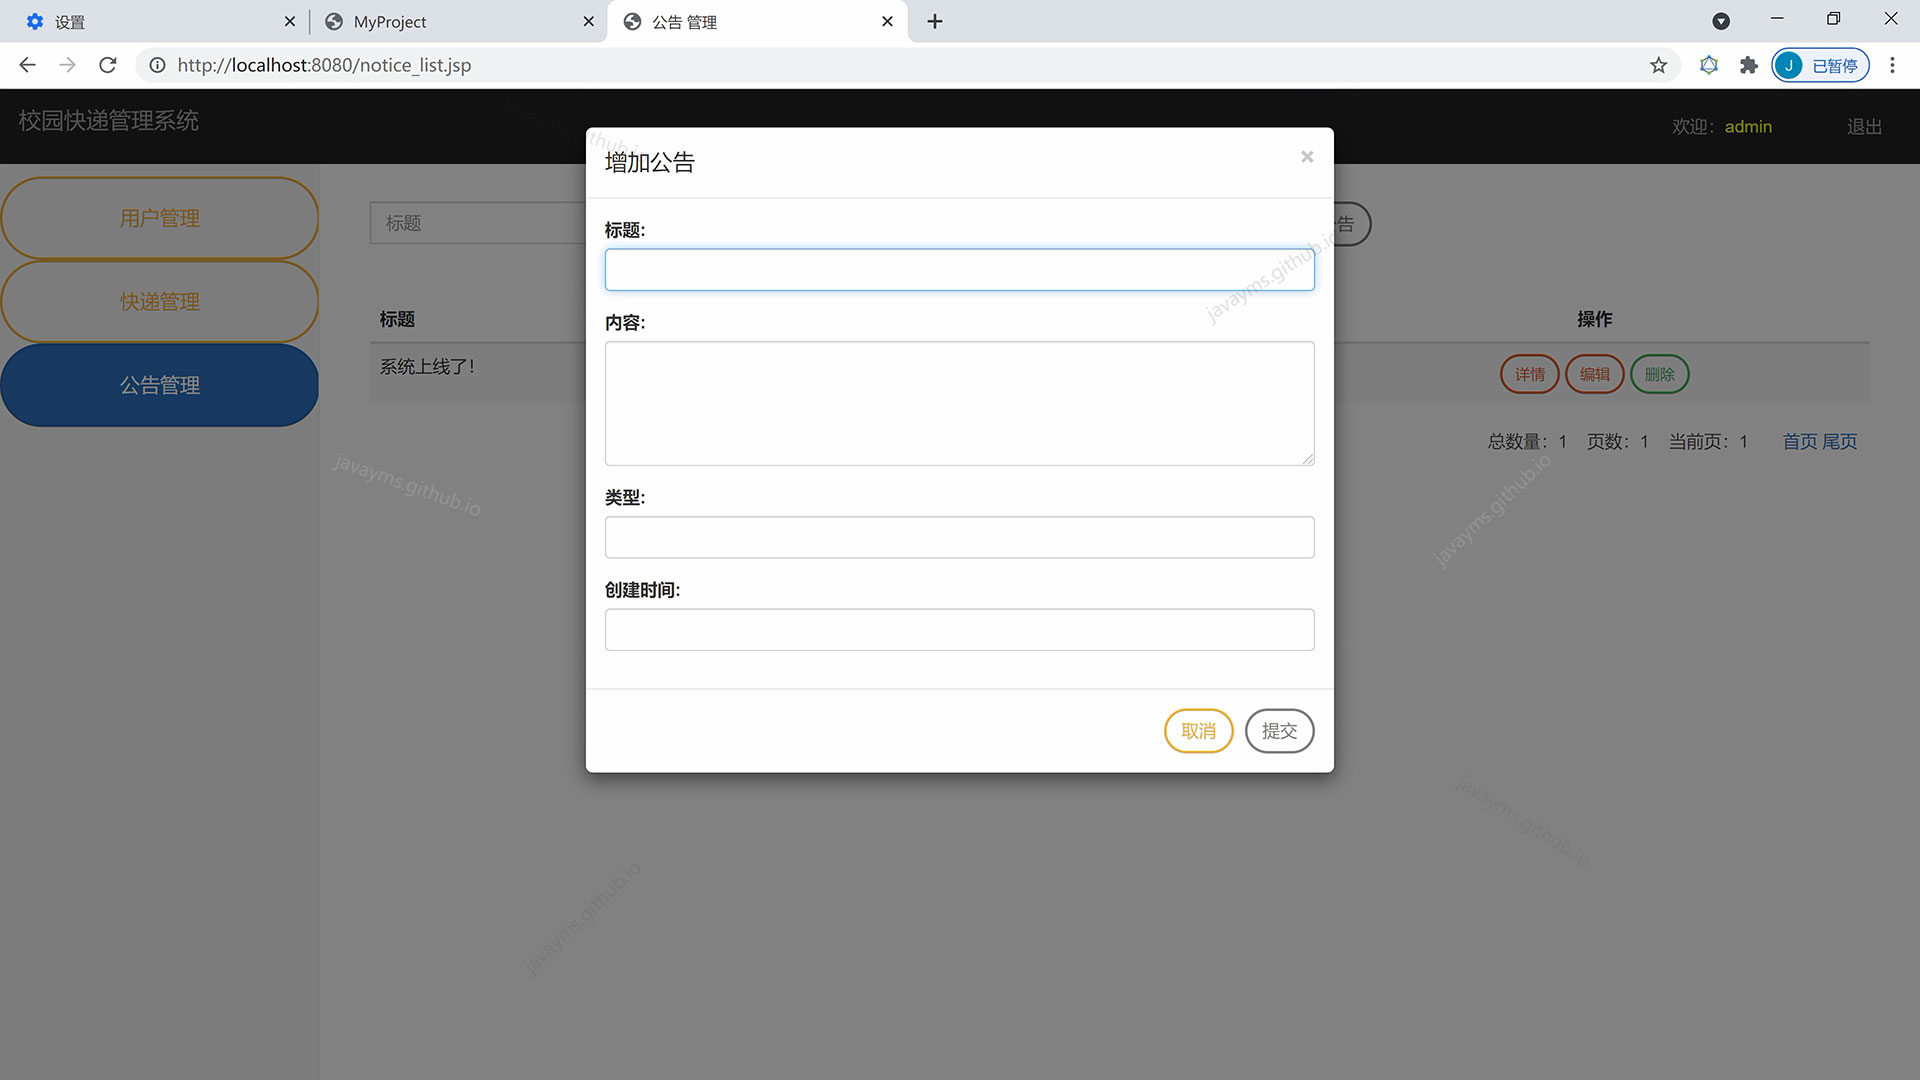
Task: Reload the notice_list.jsp page
Action: pyautogui.click(x=107, y=64)
